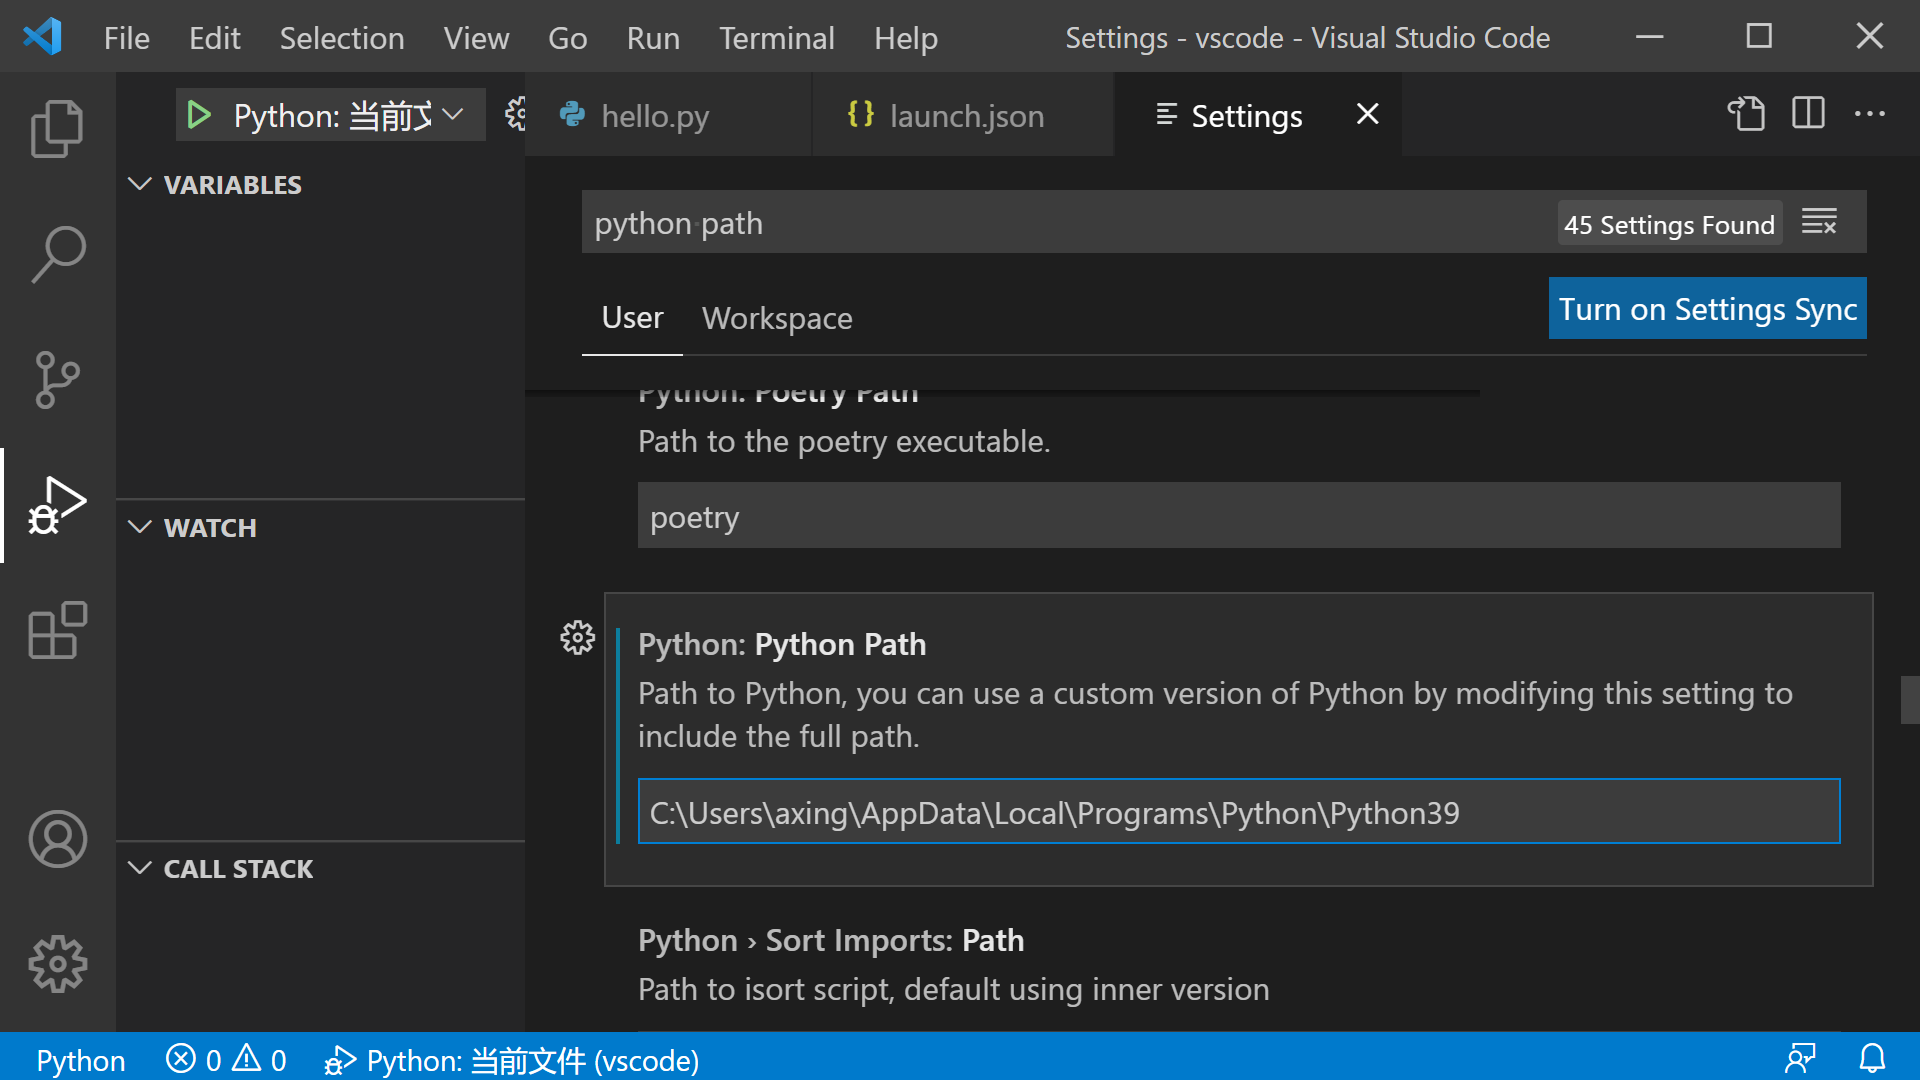Start debugging with green play button
The height and width of the screenshot is (1080, 1920).
[199, 115]
